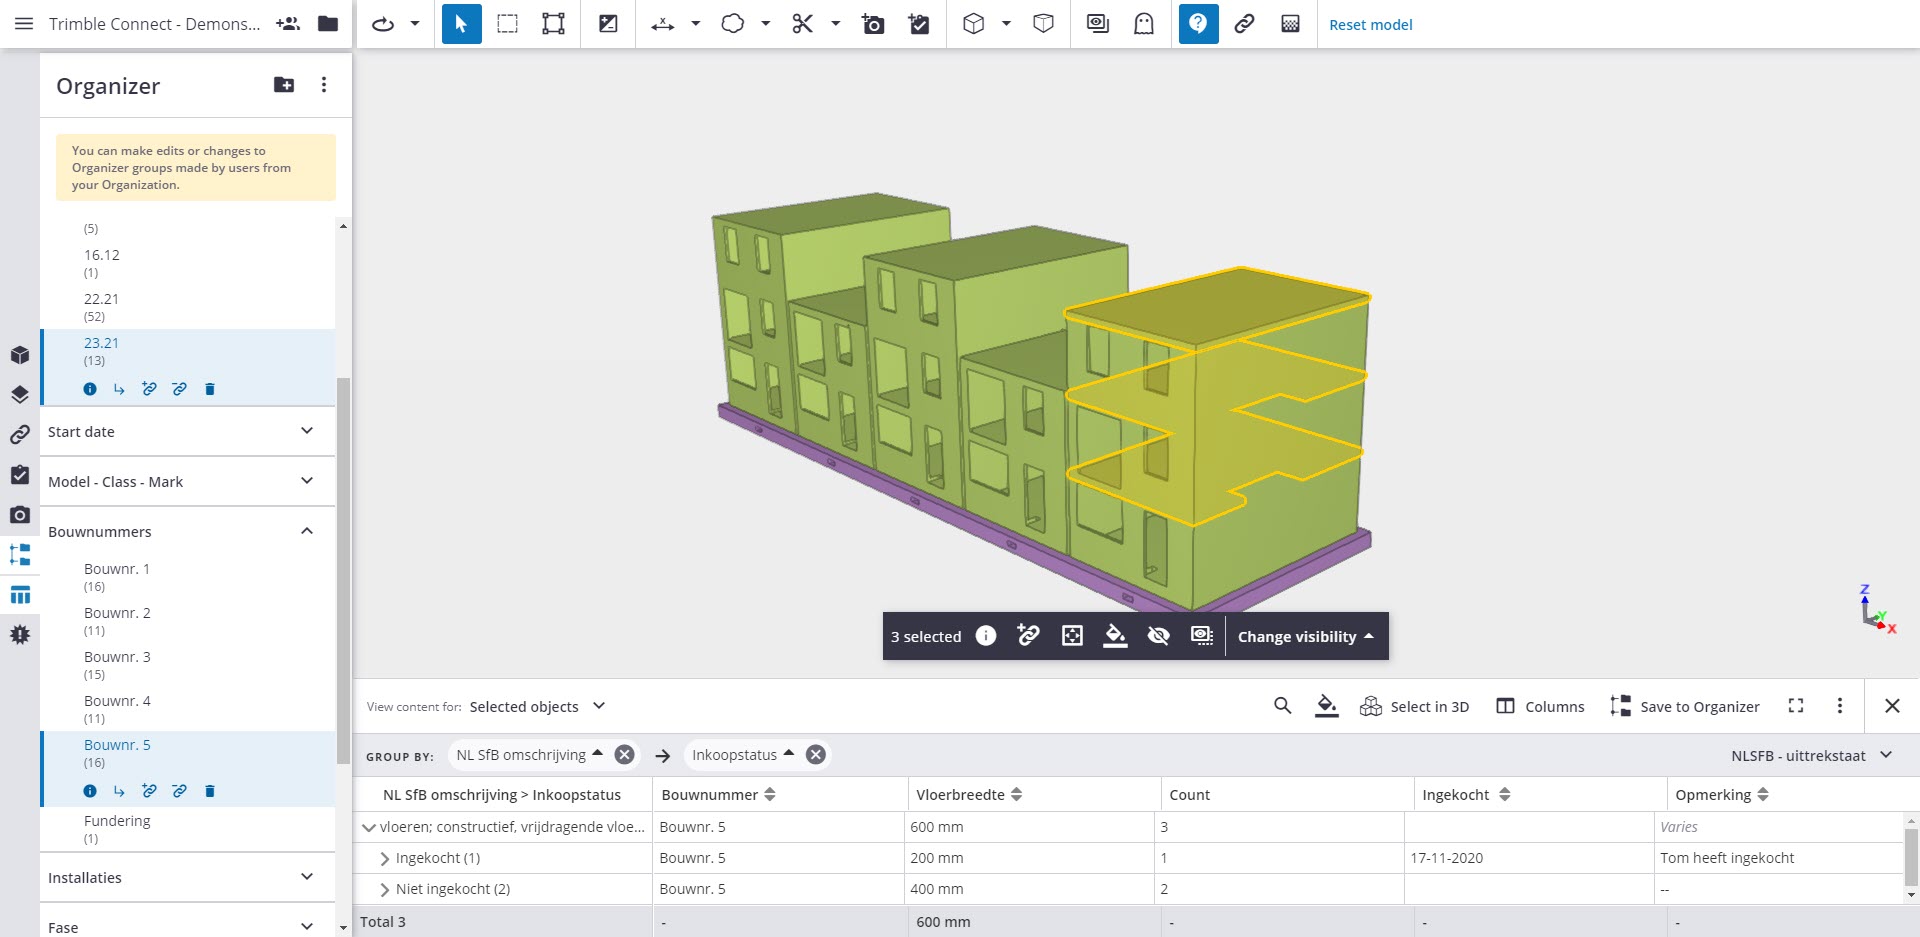The width and height of the screenshot is (1920, 937).
Task: Zoom to fit selected objects
Action: (x=1072, y=636)
